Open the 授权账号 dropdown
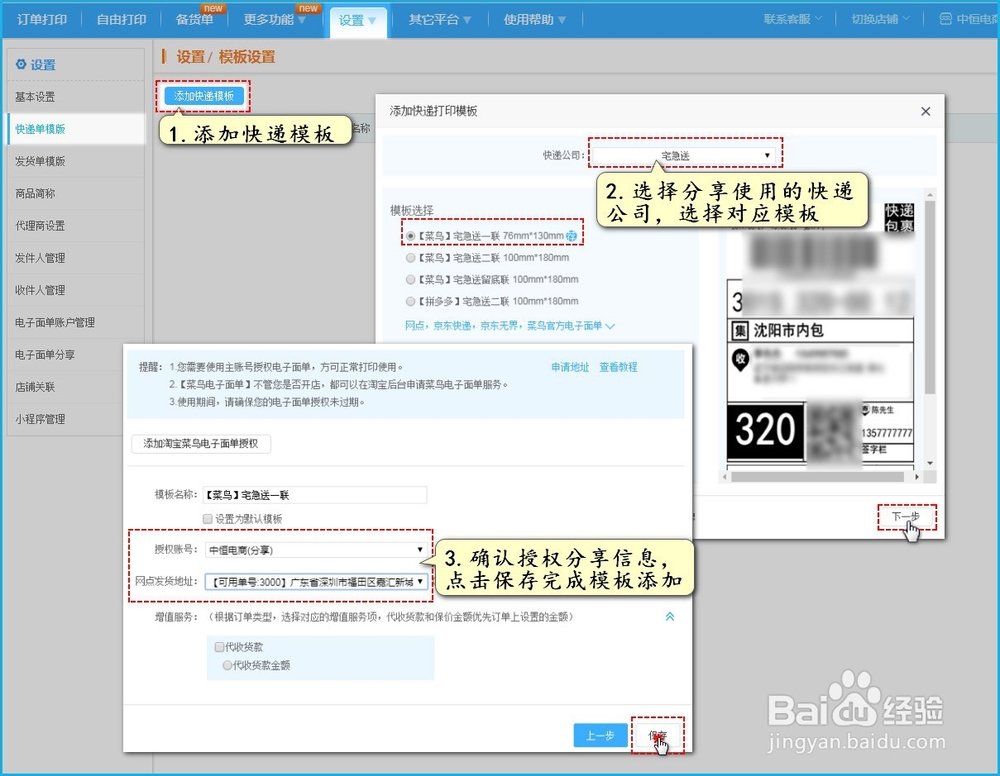This screenshot has width=1000, height=776. pyautogui.click(x=316, y=550)
